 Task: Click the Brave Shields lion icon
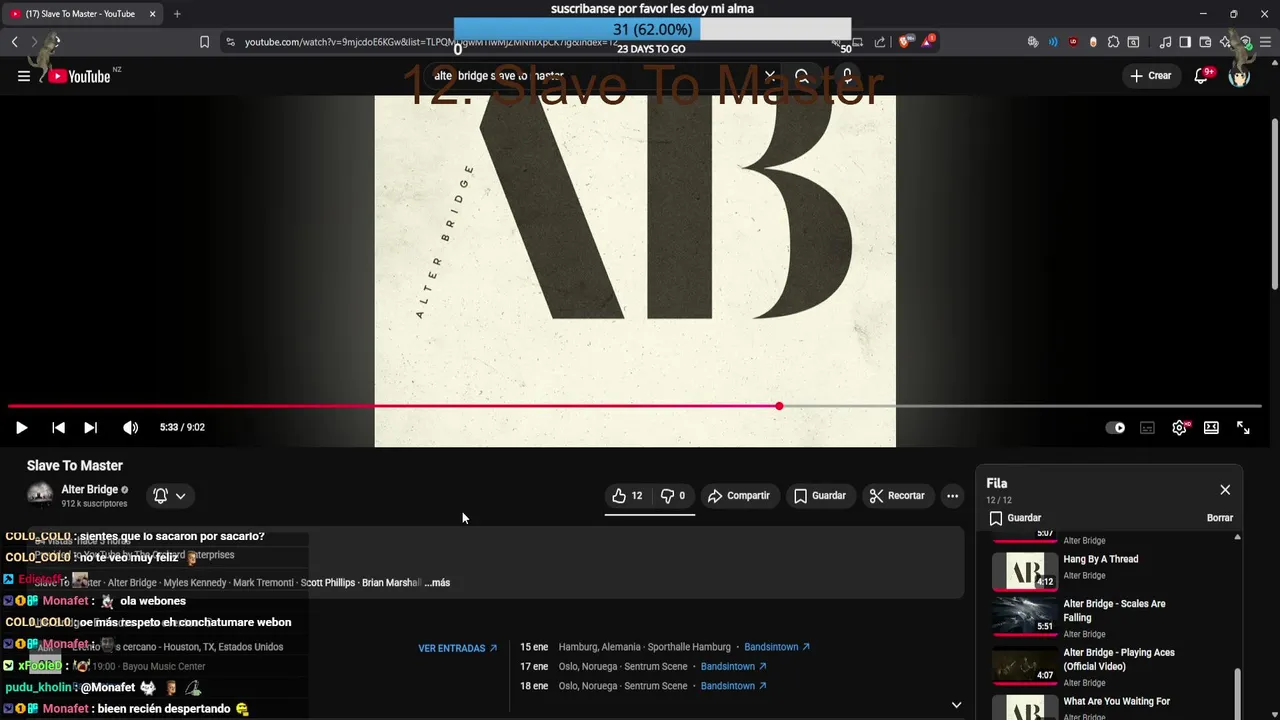click(x=905, y=42)
